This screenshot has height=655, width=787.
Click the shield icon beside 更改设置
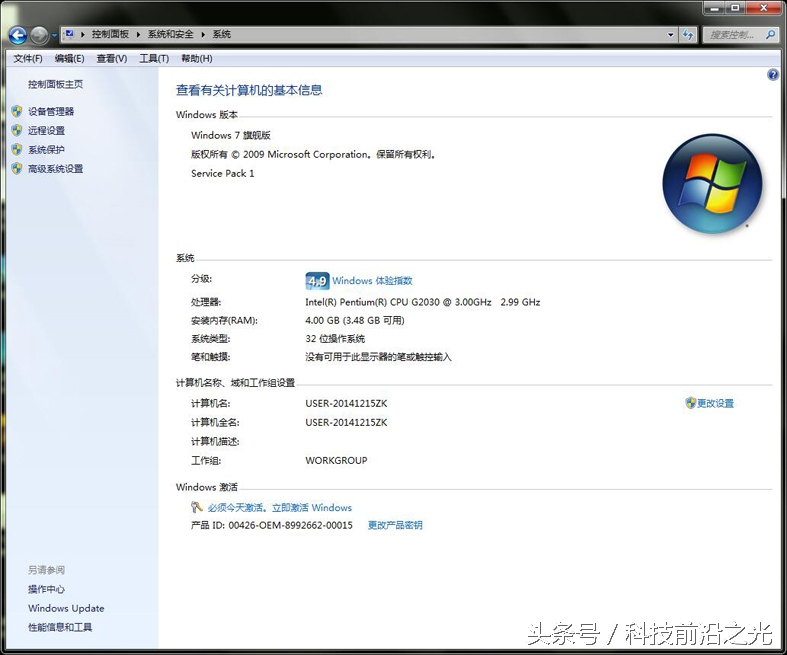[691, 403]
